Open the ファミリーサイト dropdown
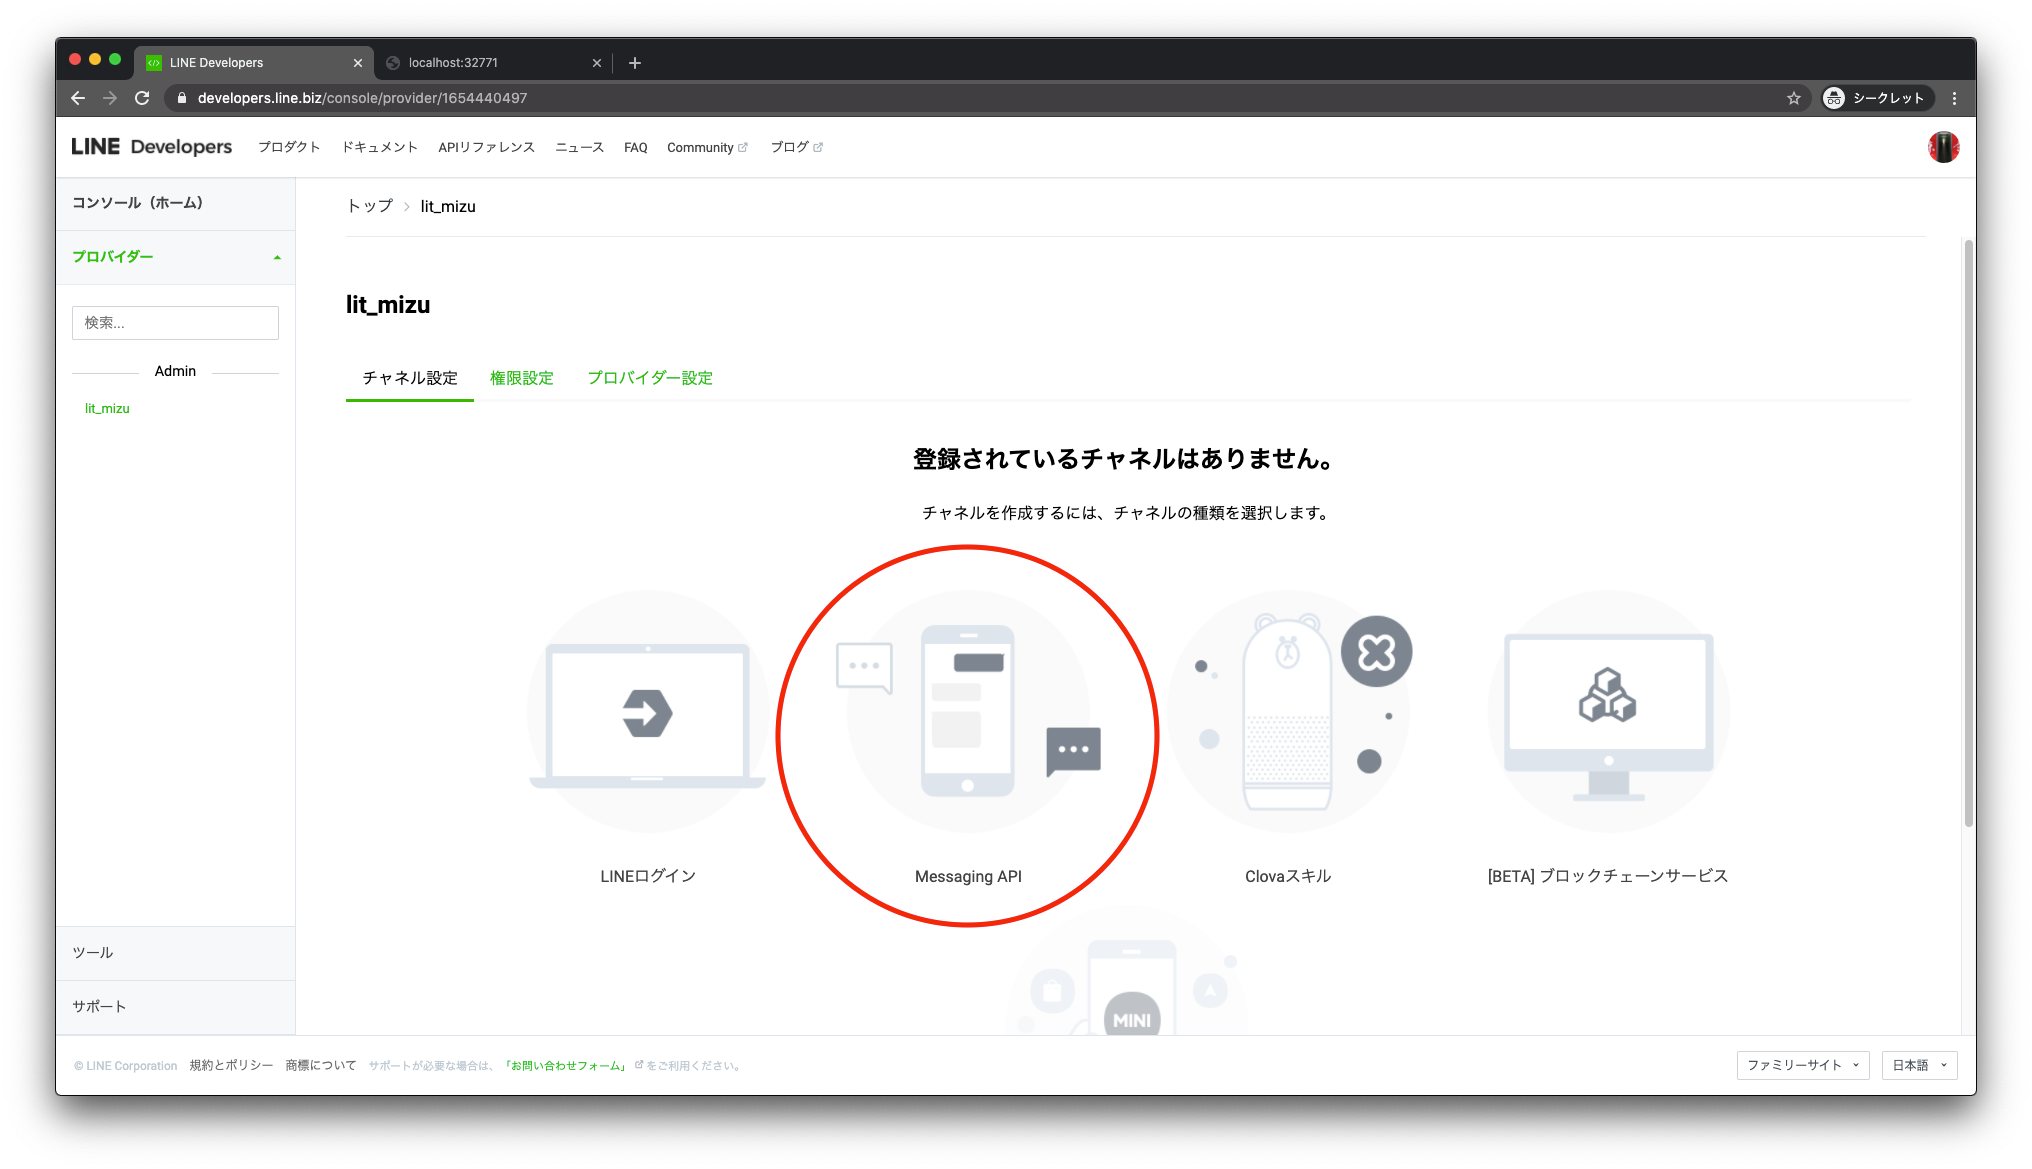The height and width of the screenshot is (1169, 2032). 1803,1065
